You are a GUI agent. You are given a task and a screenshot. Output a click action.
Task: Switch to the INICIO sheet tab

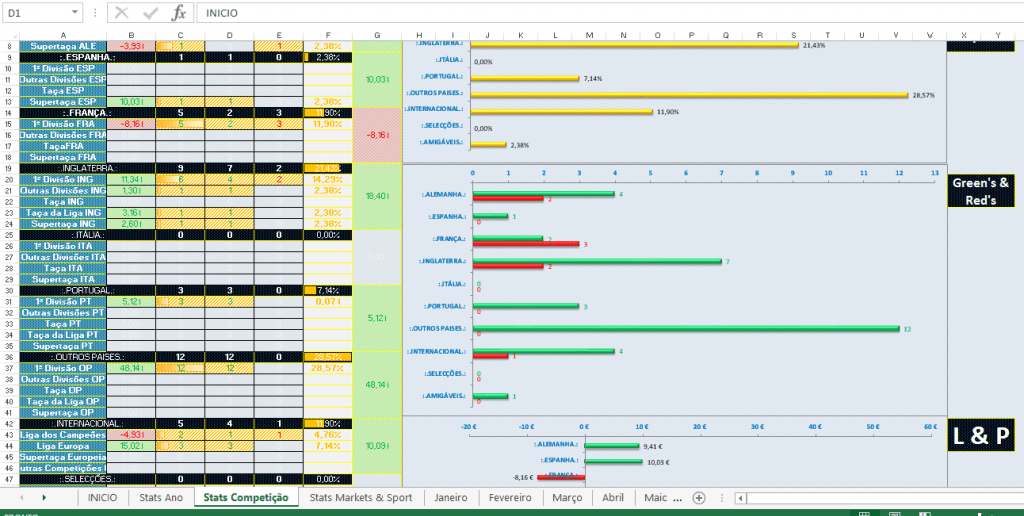pyautogui.click(x=103, y=498)
